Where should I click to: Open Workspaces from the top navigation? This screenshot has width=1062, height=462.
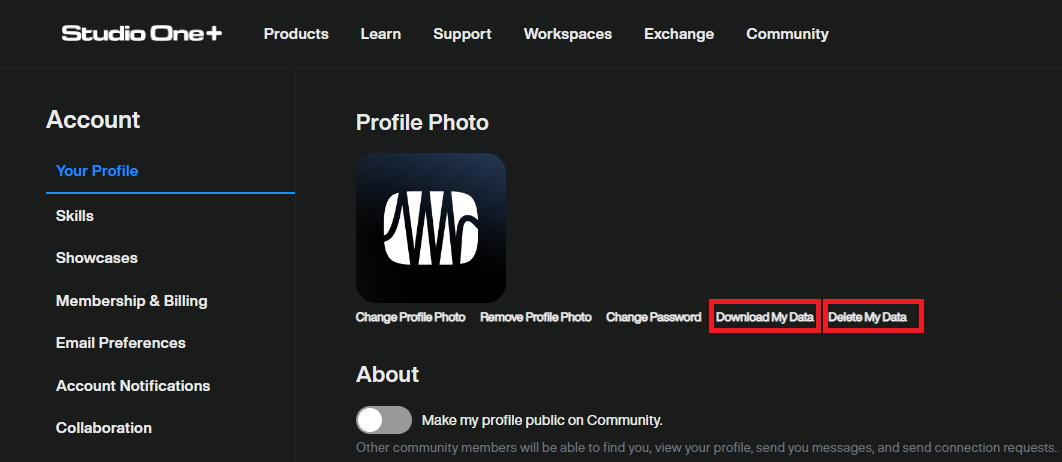[x=568, y=34]
